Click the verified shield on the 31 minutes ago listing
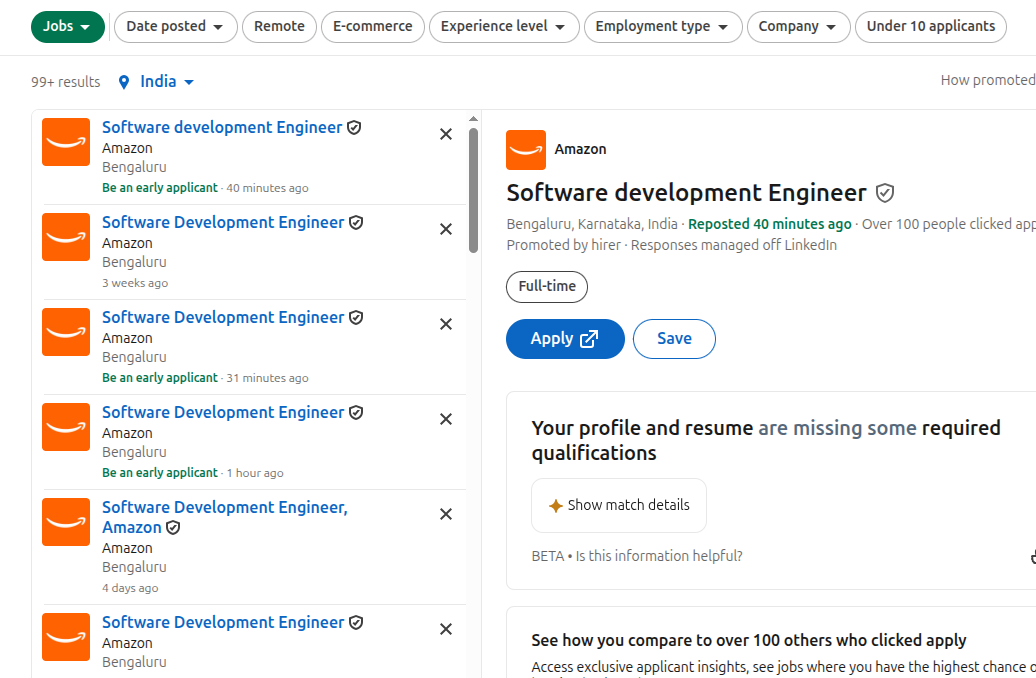Screen dimensions: 1036x678 (356, 318)
